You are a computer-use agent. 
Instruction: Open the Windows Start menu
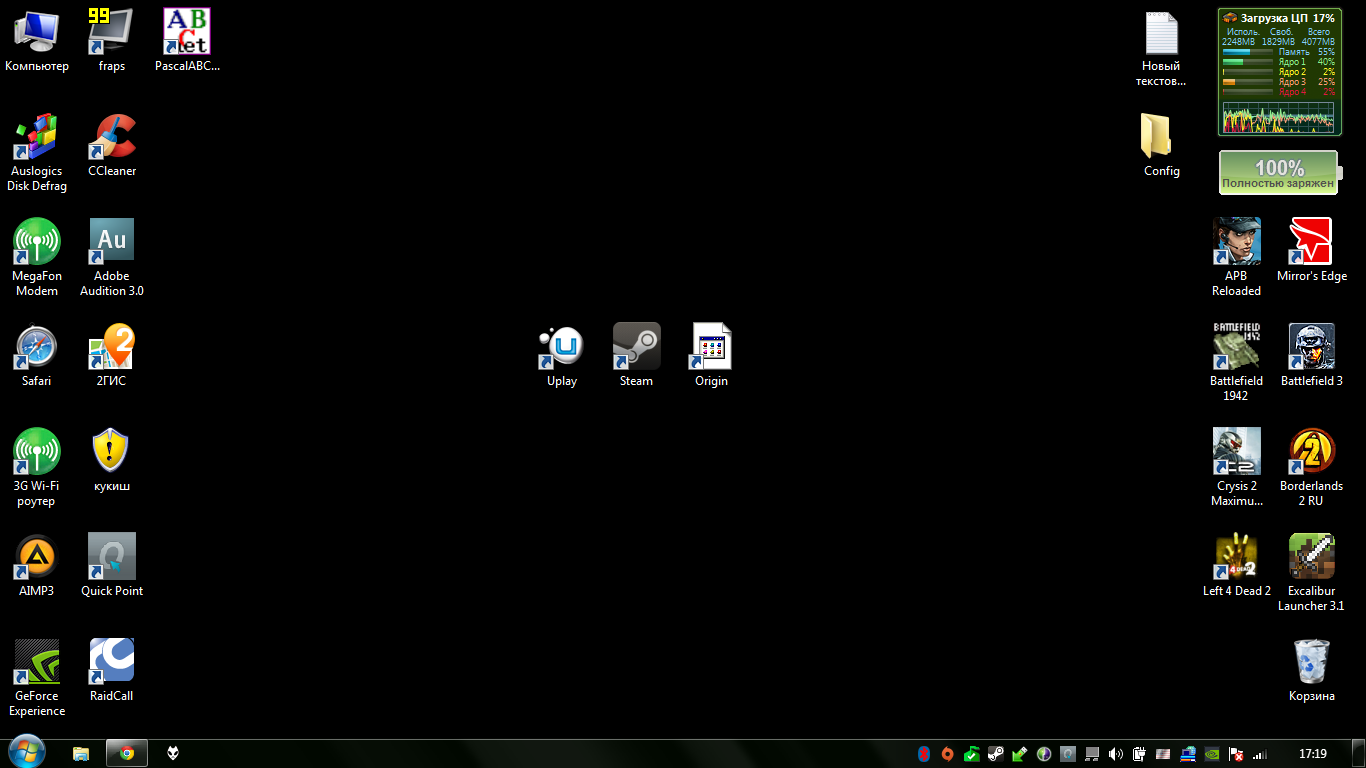26,753
